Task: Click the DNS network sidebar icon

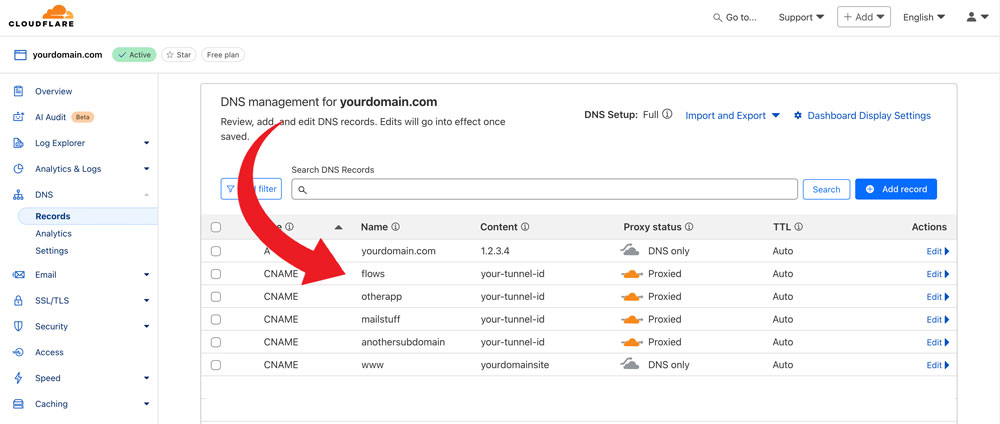Action: (x=18, y=195)
